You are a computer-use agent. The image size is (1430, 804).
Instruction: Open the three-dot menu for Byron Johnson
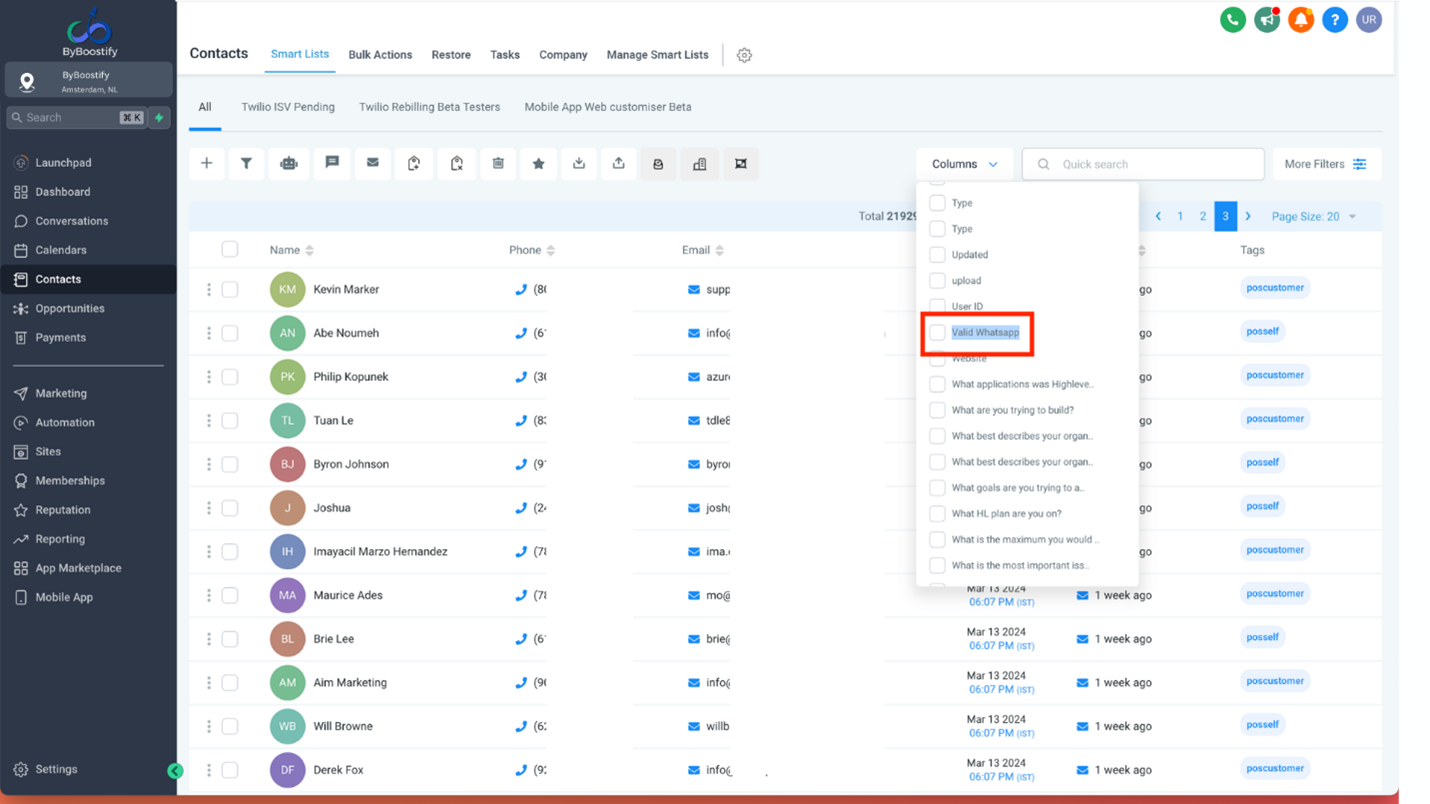(x=209, y=465)
